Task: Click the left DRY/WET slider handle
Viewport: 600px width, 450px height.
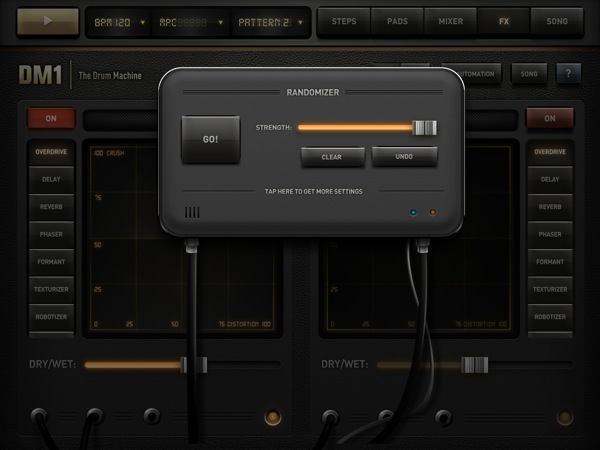Action: pos(194,365)
